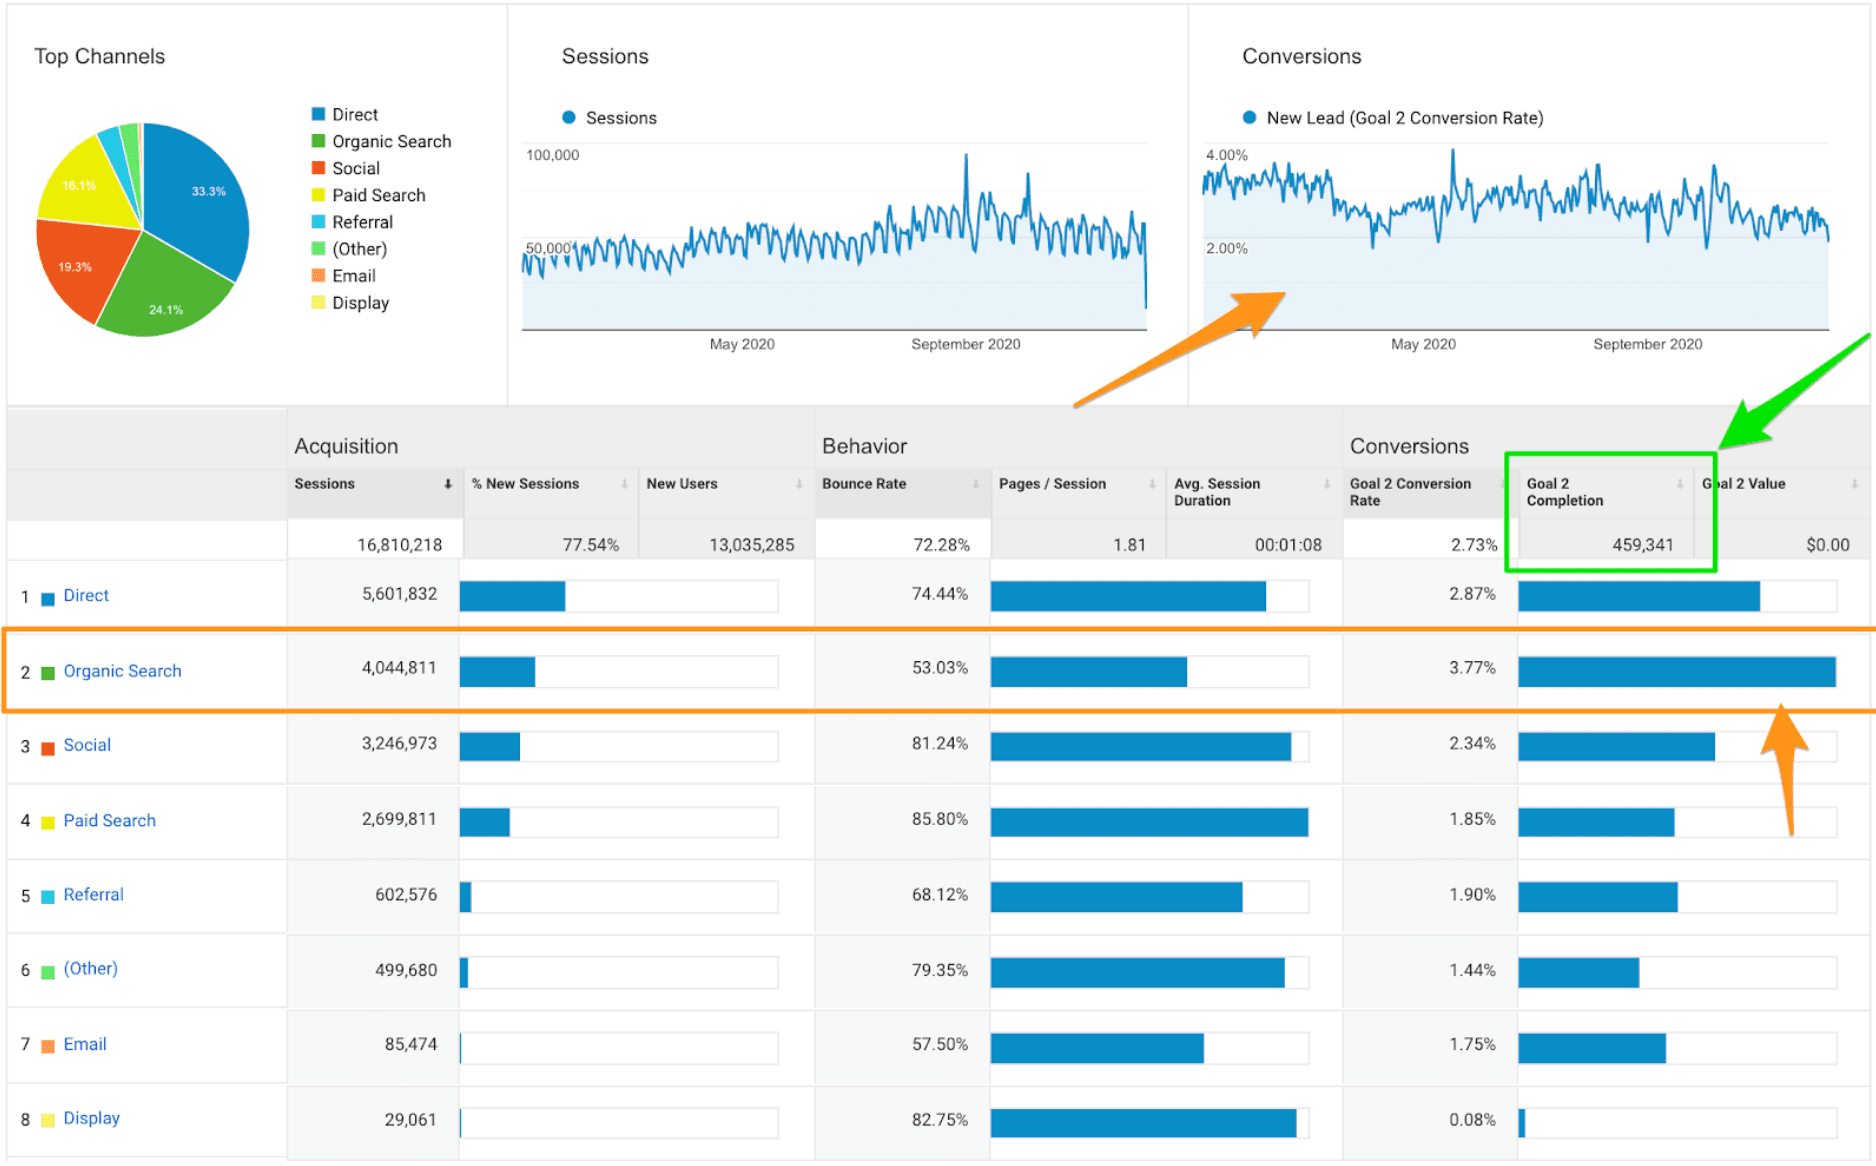Open the Organic Search channel report
The height and width of the screenshot is (1166, 1876).
[x=122, y=671]
